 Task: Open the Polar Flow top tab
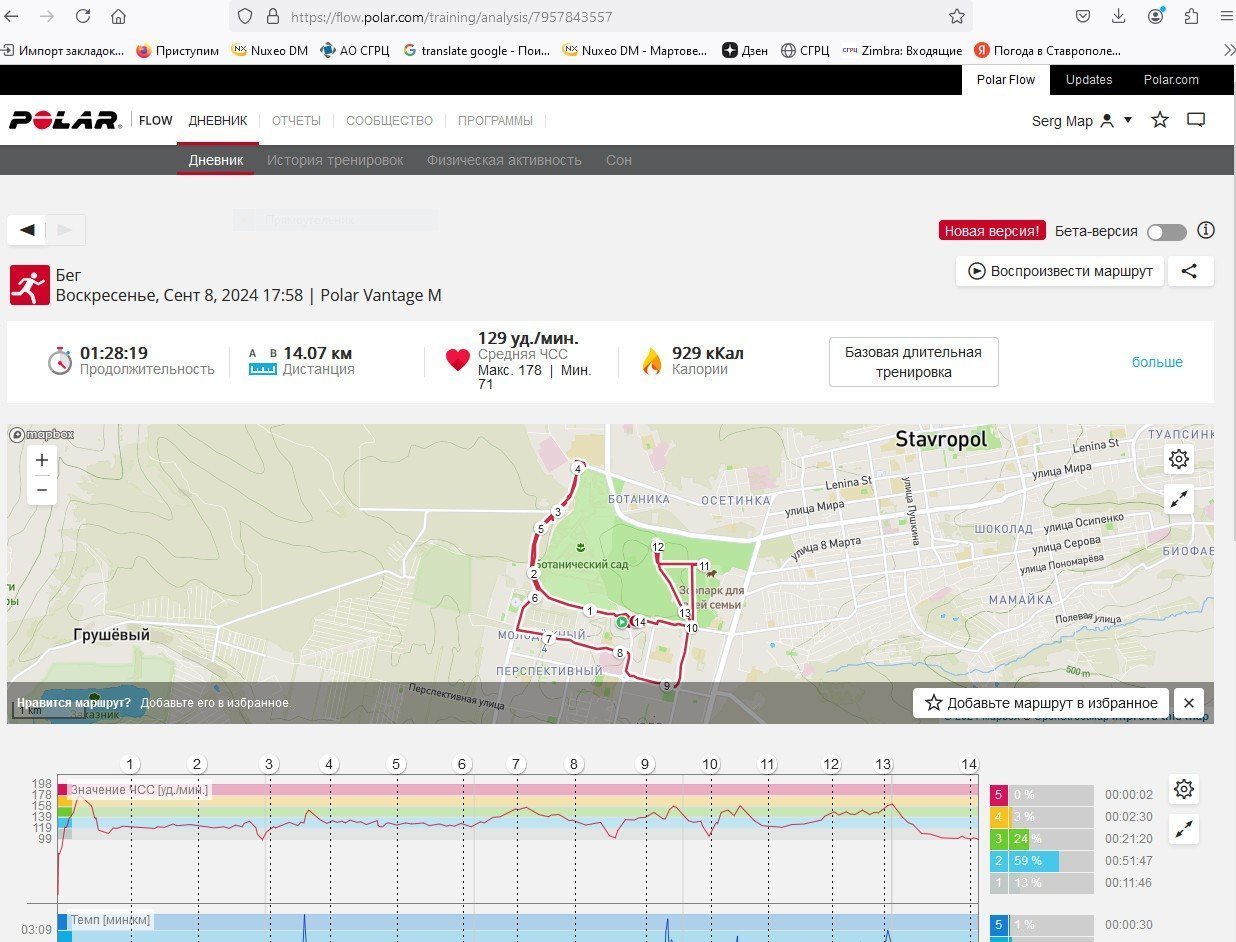(x=1006, y=80)
